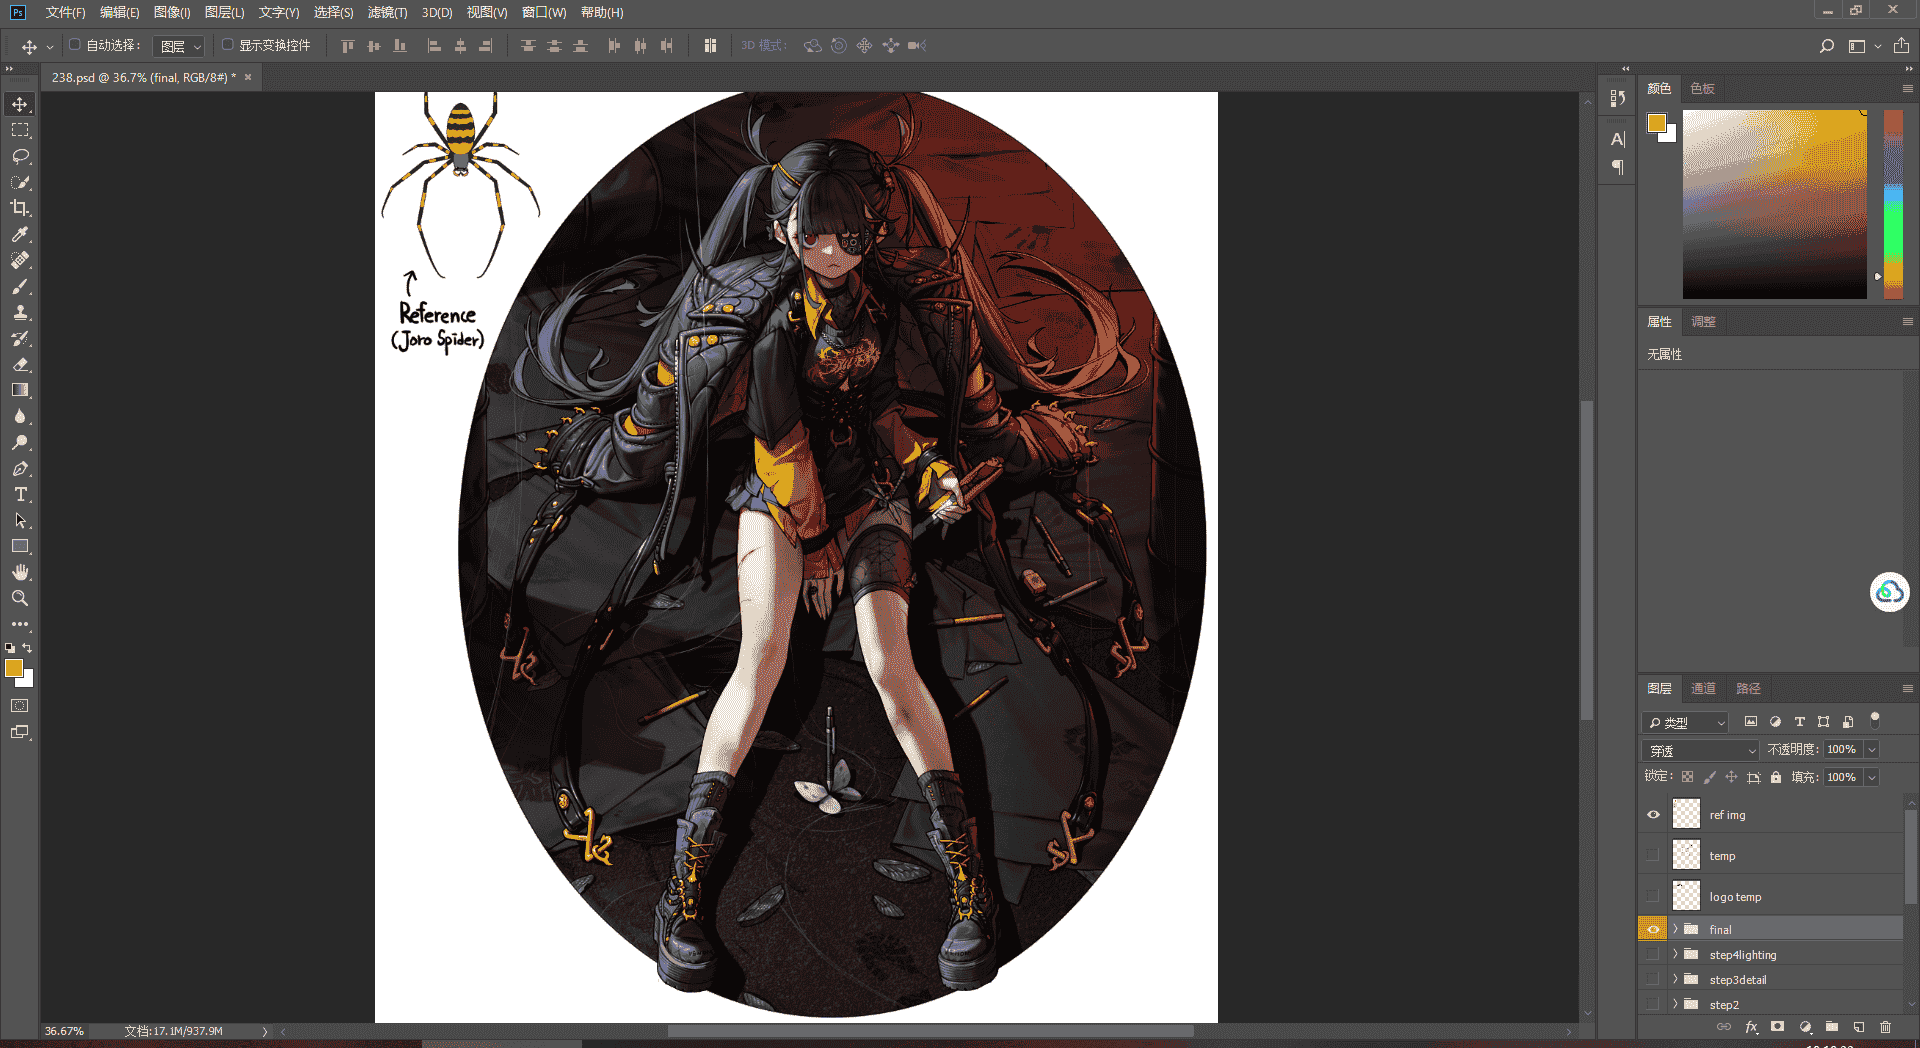Select the logo temp layer thumbnail

(1686, 896)
